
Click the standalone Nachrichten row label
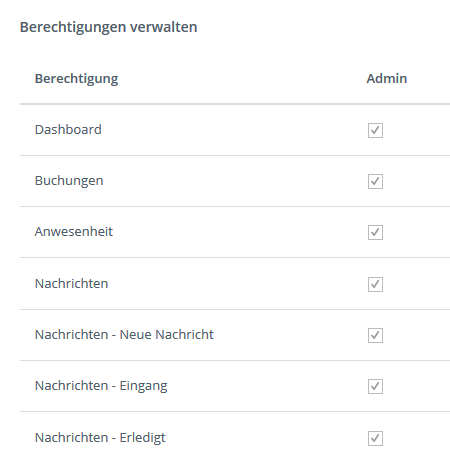coord(71,284)
